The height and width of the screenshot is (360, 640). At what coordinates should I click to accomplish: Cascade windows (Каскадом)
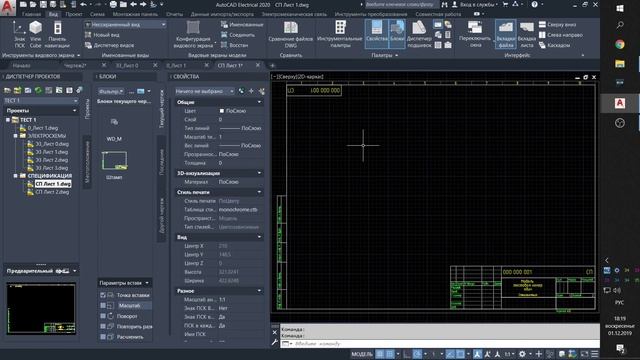point(554,45)
